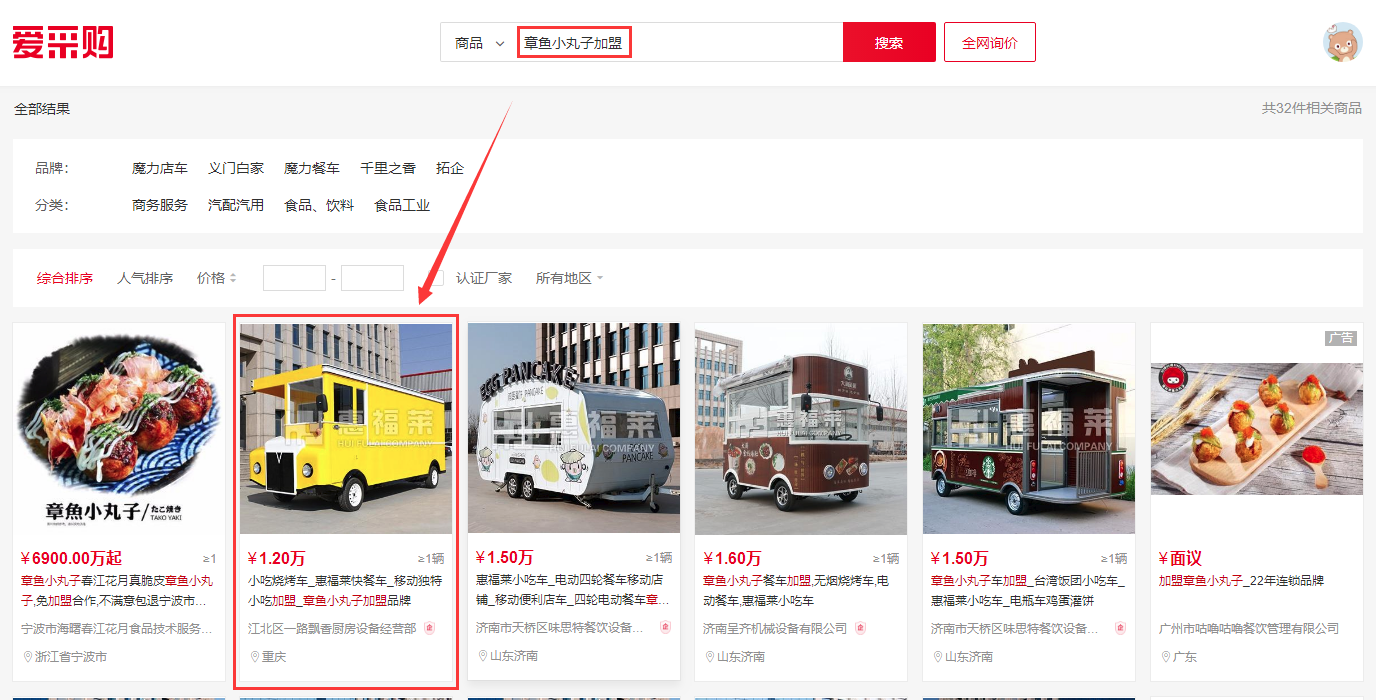Filter by category 食品、饮料
The image size is (1376, 700).
point(319,205)
